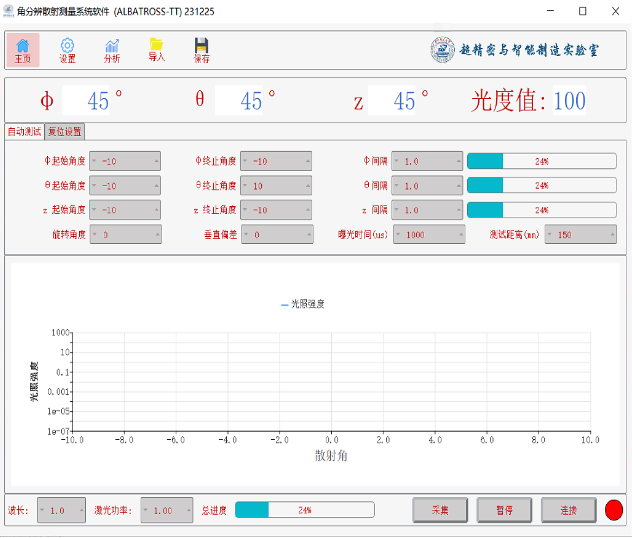This screenshot has width=632, height=538.
Task: Click the 10.0 x-axis tick label
Action: tap(590, 440)
